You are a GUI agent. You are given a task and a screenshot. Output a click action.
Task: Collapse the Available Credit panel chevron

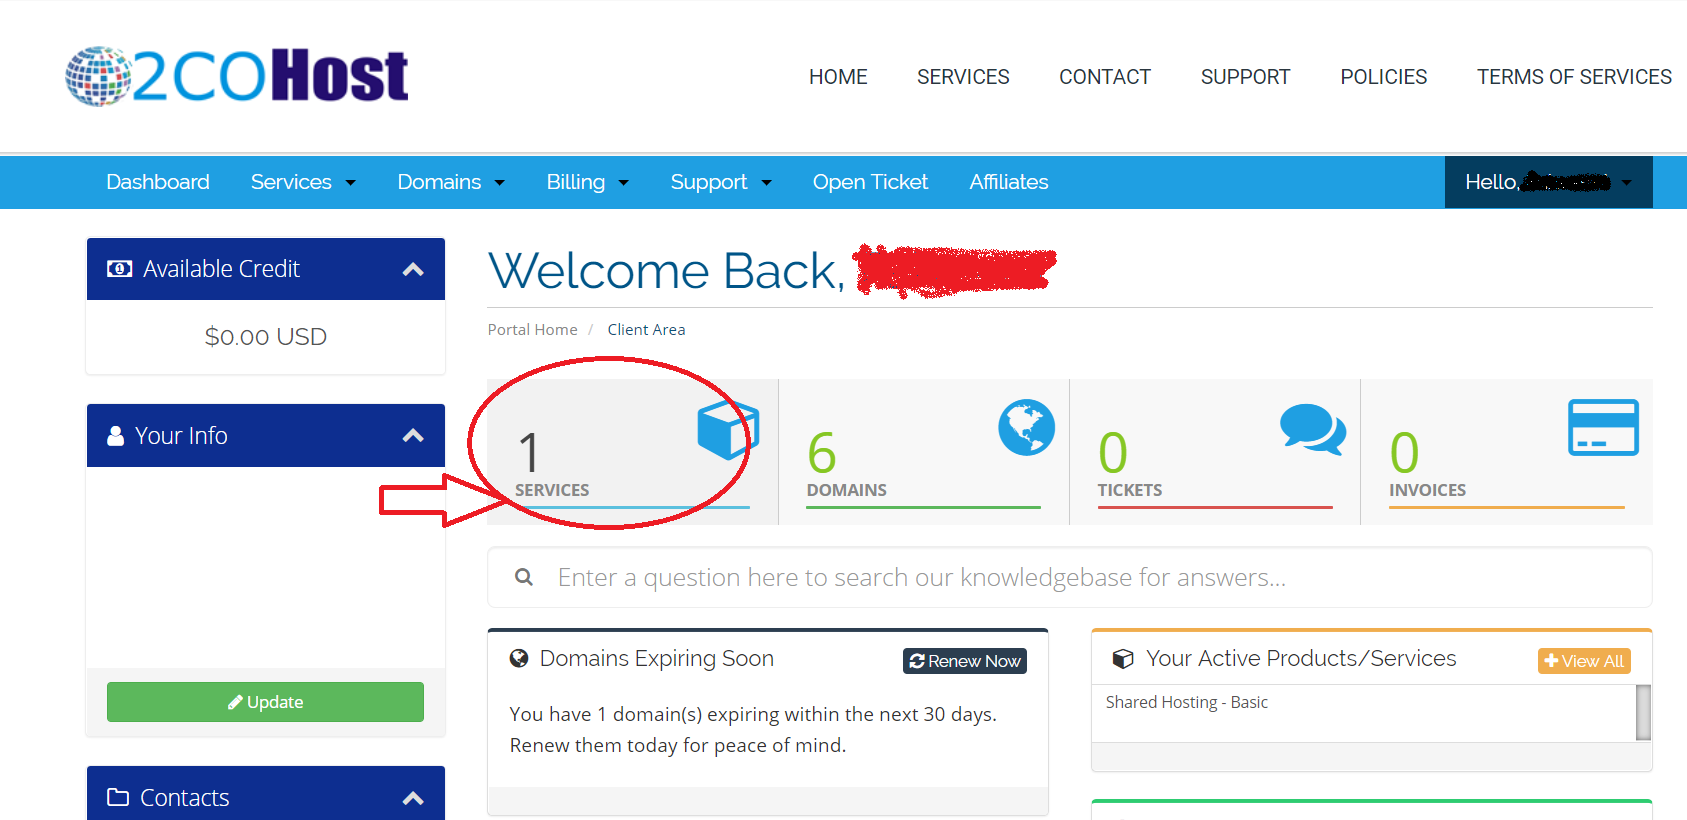[x=413, y=269]
